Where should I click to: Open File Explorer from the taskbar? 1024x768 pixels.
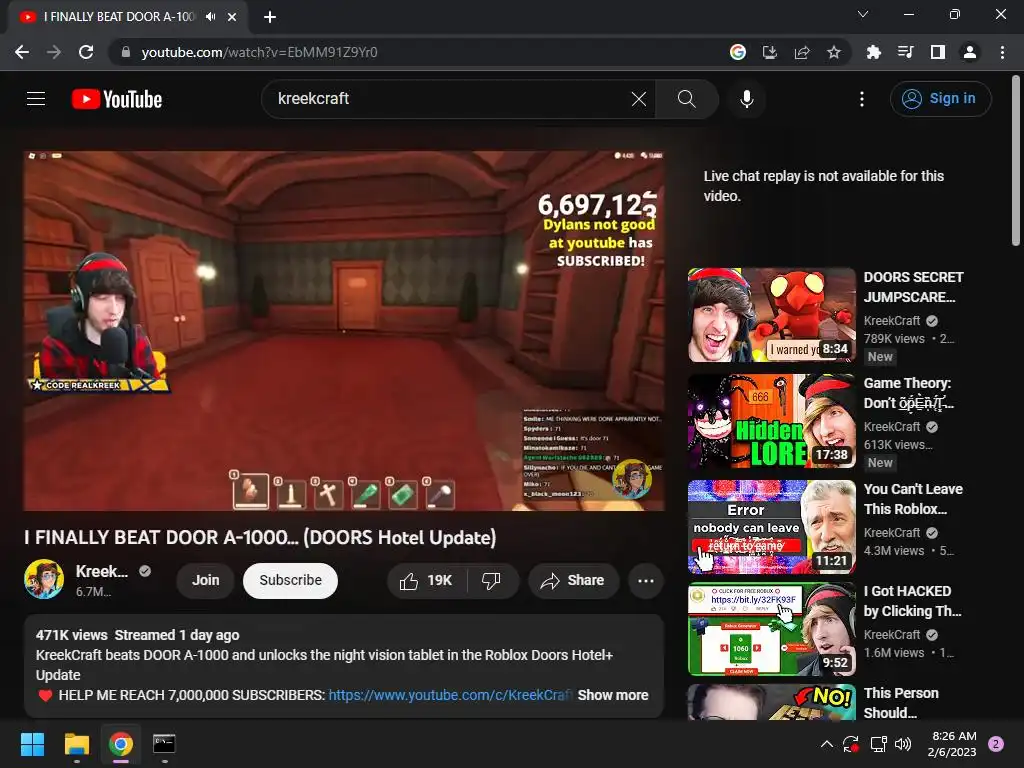[x=76, y=744]
